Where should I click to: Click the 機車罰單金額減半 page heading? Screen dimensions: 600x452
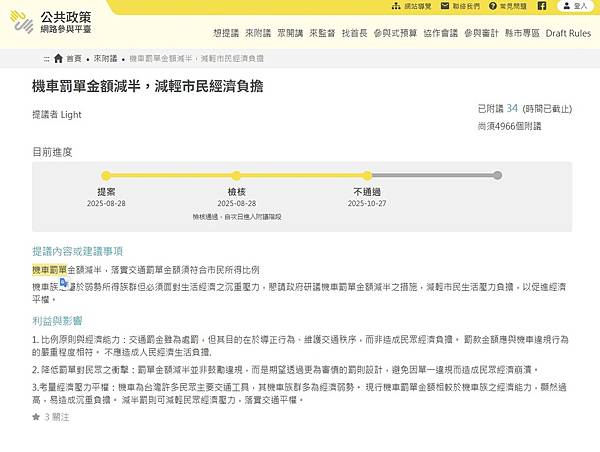click(148, 86)
